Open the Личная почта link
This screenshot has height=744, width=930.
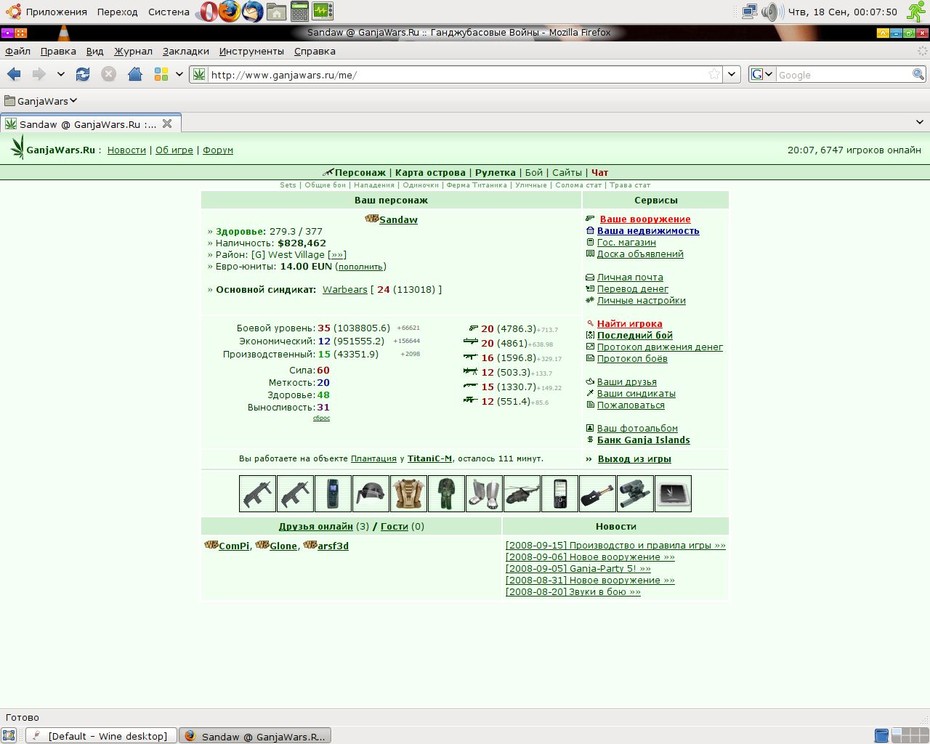(630, 277)
